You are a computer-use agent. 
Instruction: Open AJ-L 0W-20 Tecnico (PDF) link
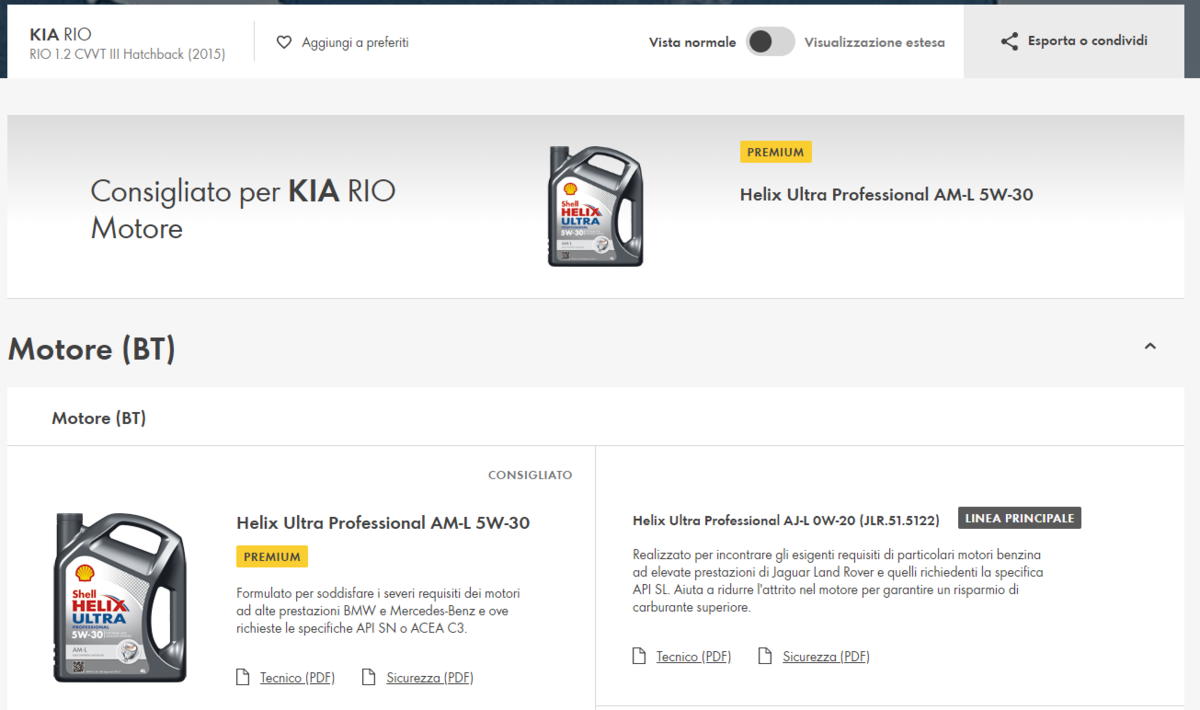click(694, 656)
